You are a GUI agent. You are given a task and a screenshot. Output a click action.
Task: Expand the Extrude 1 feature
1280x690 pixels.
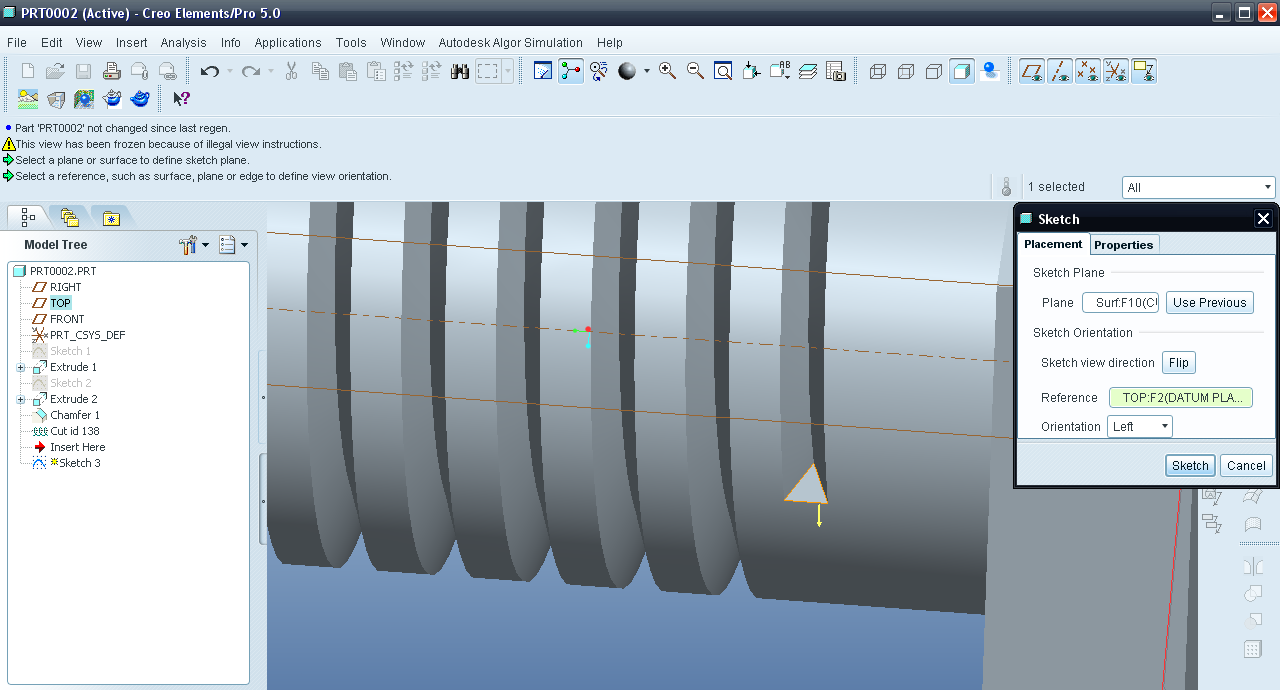pos(21,367)
